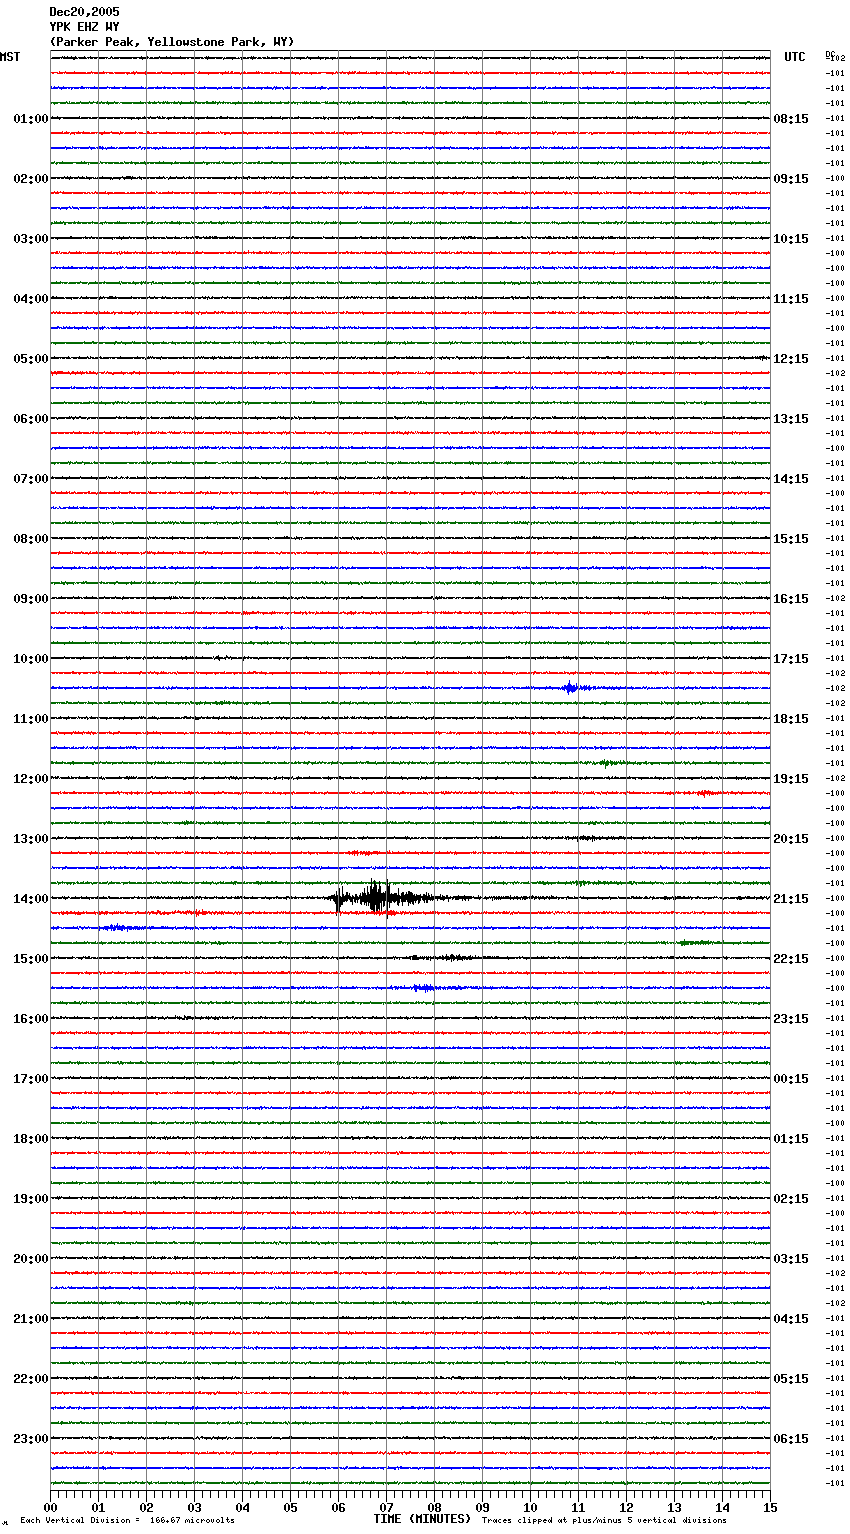
Task: Click the 14:15 UTC time label
Action: [791, 479]
